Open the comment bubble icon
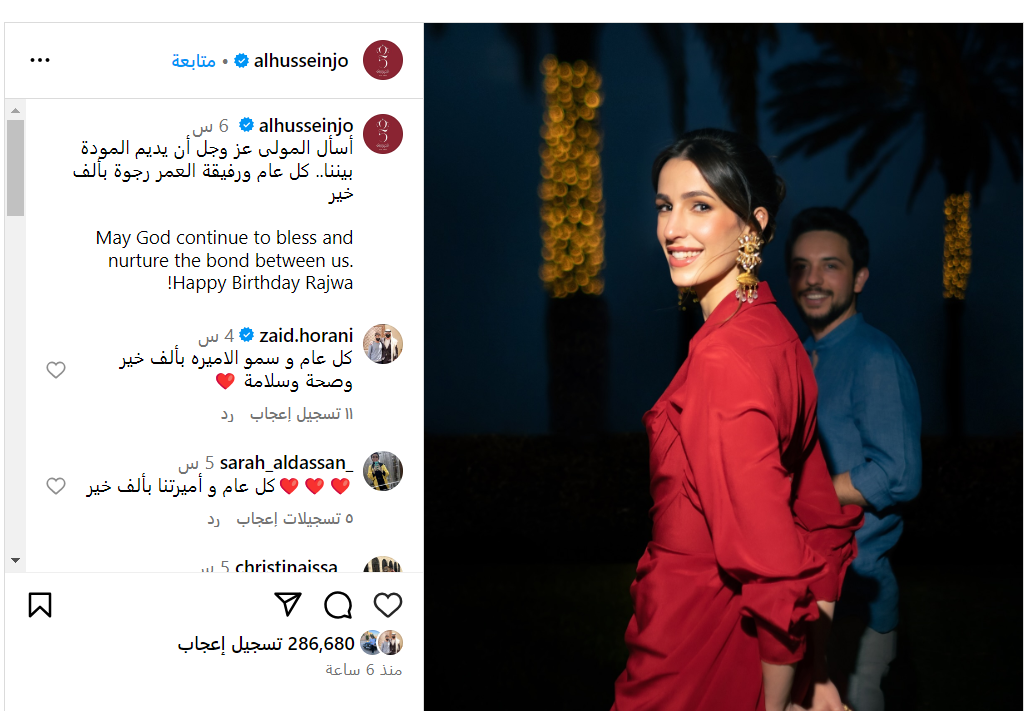 point(338,605)
